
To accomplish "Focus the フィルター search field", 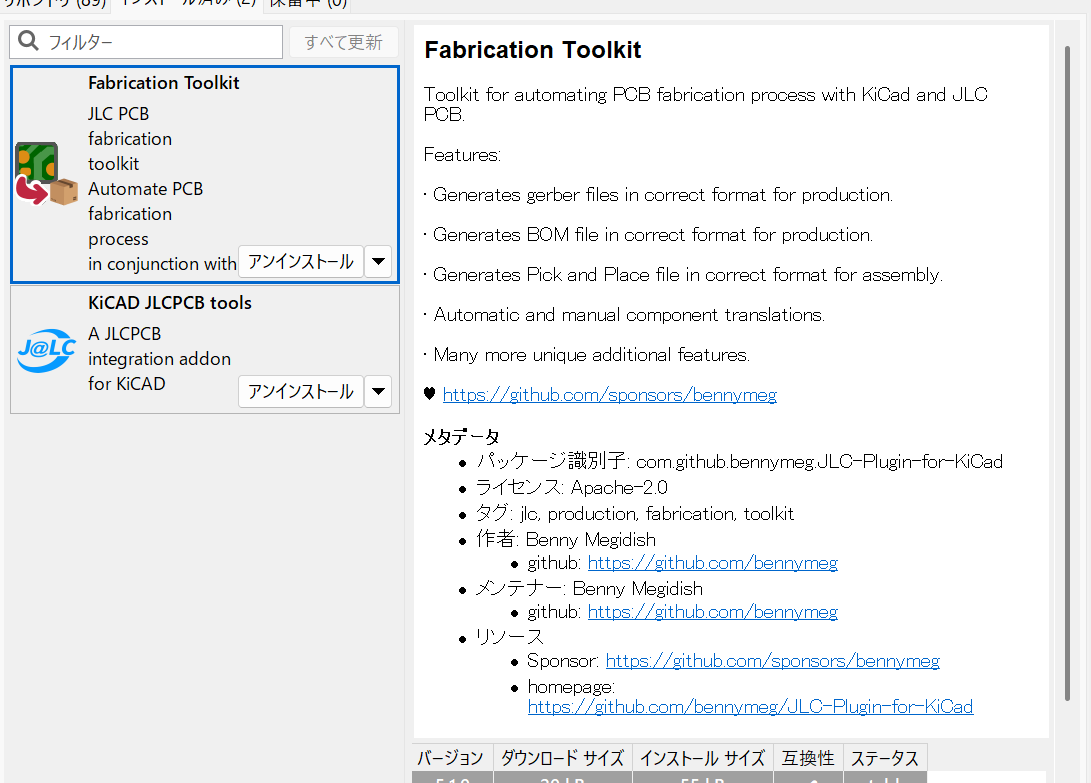I will click(x=146, y=42).
